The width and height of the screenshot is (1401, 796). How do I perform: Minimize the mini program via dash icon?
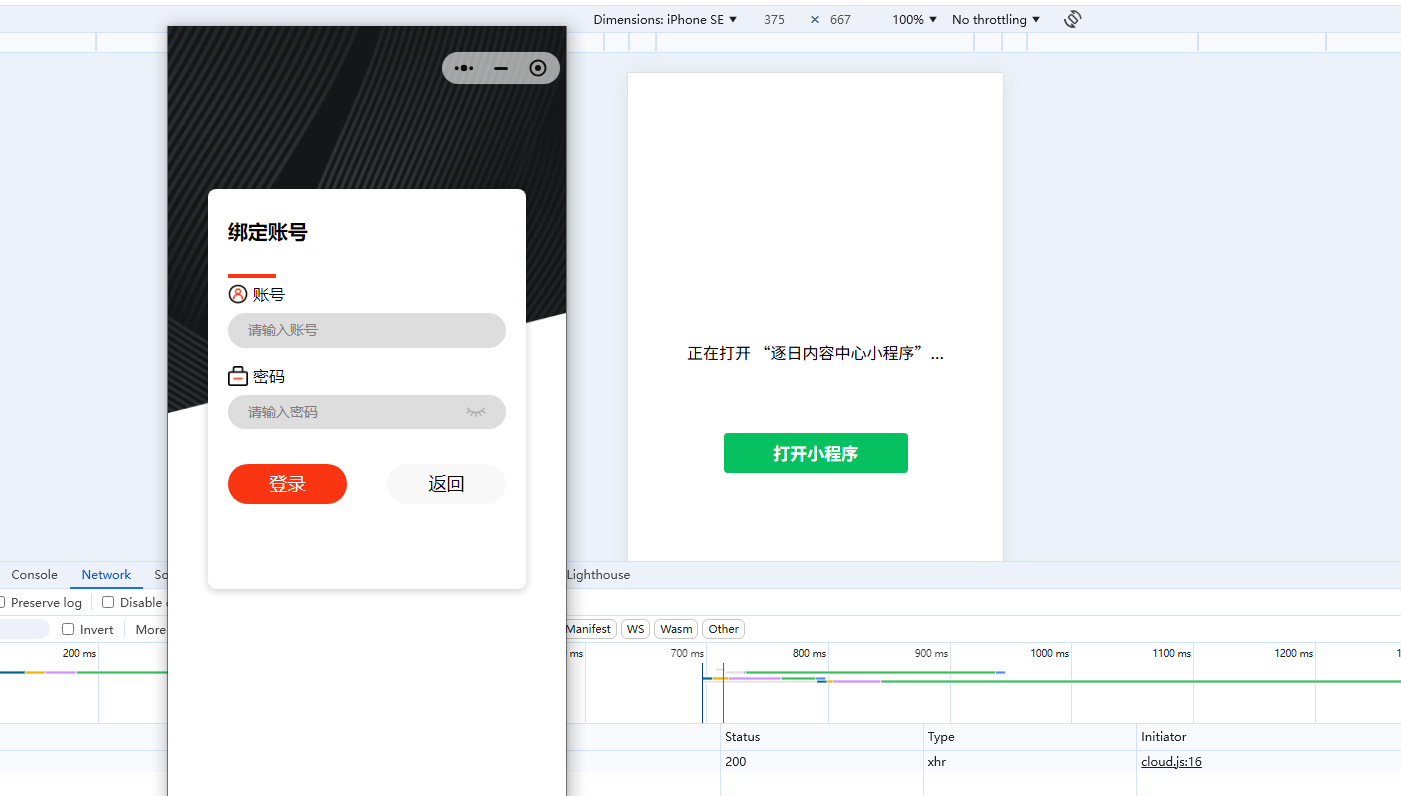(501, 68)
